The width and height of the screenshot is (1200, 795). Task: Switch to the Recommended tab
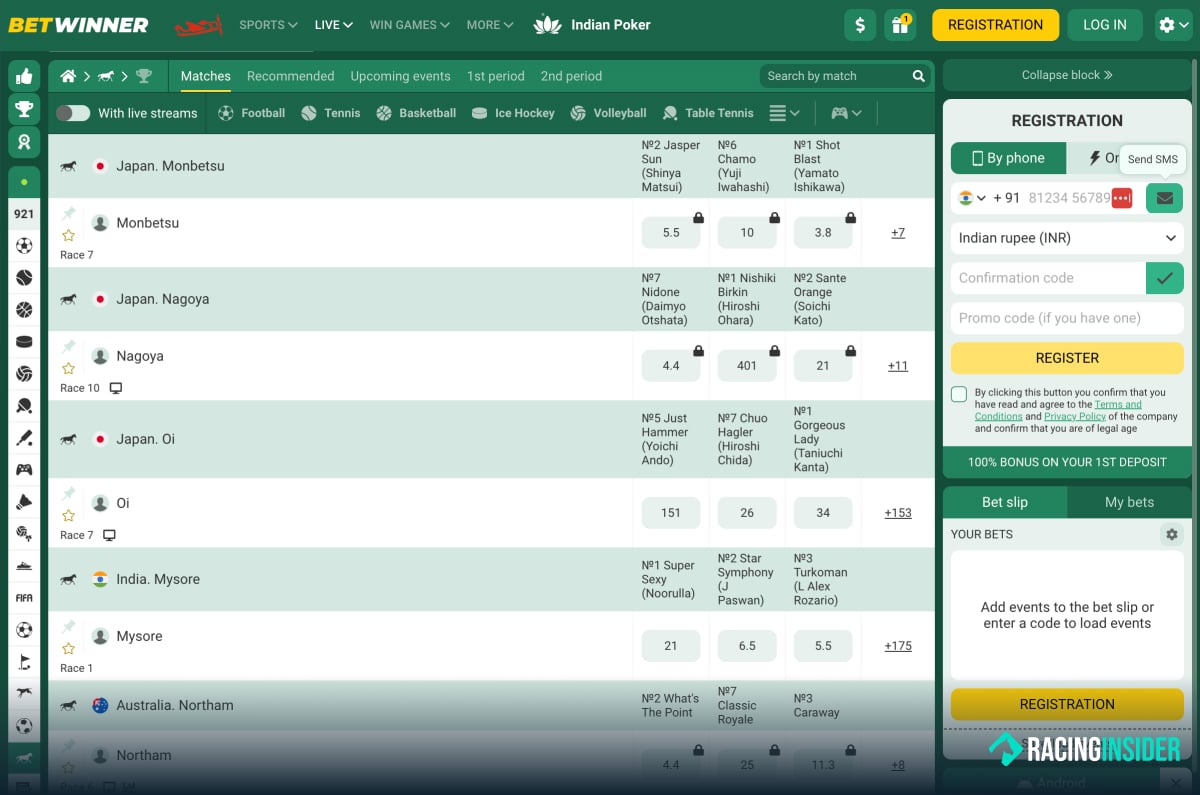coord(291,76)
